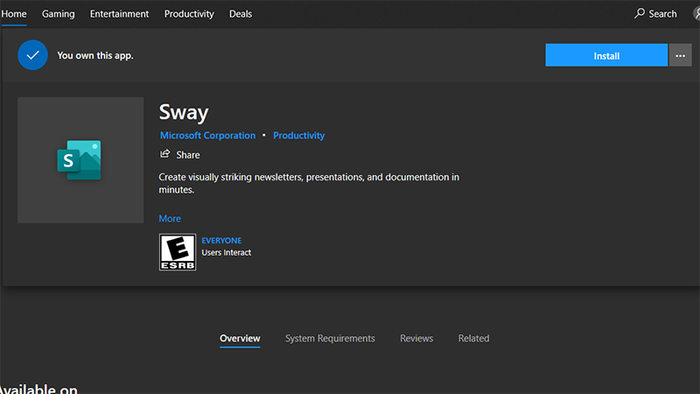Viewport: 700px width, 394px height.
Task: Click the Share arrow icon
Action: point(165,154)
